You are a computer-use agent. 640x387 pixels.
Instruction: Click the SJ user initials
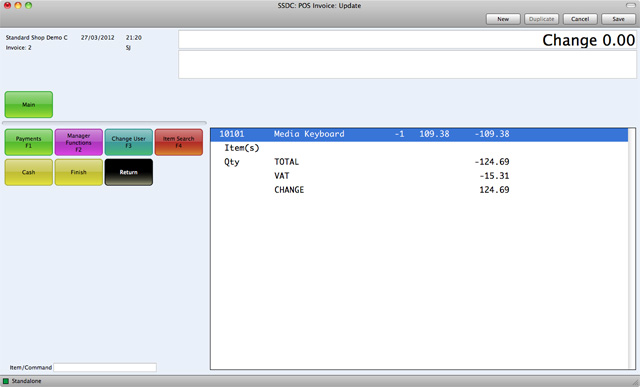point(128,48)
